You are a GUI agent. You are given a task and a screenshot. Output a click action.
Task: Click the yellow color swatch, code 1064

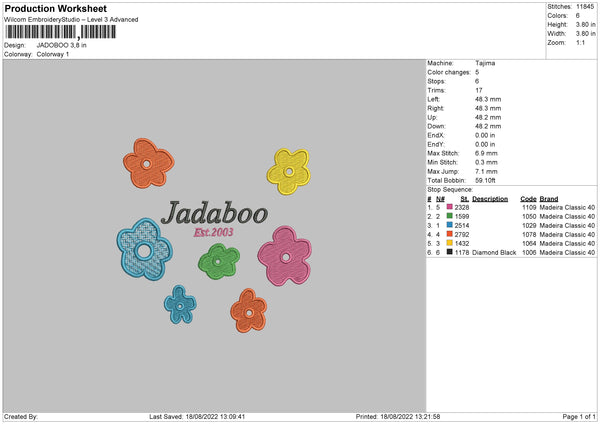tap(450, 243)
